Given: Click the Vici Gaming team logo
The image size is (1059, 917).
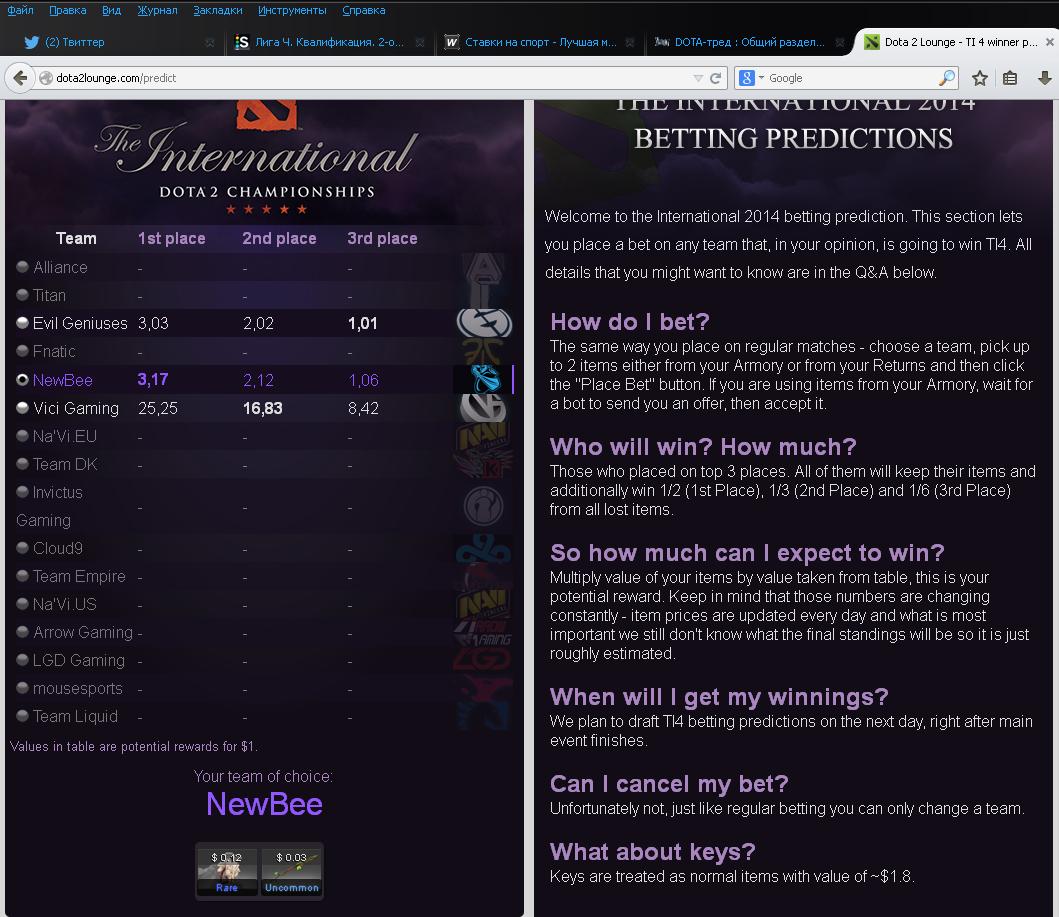Looking at the screenshot, I should (483, 408).
